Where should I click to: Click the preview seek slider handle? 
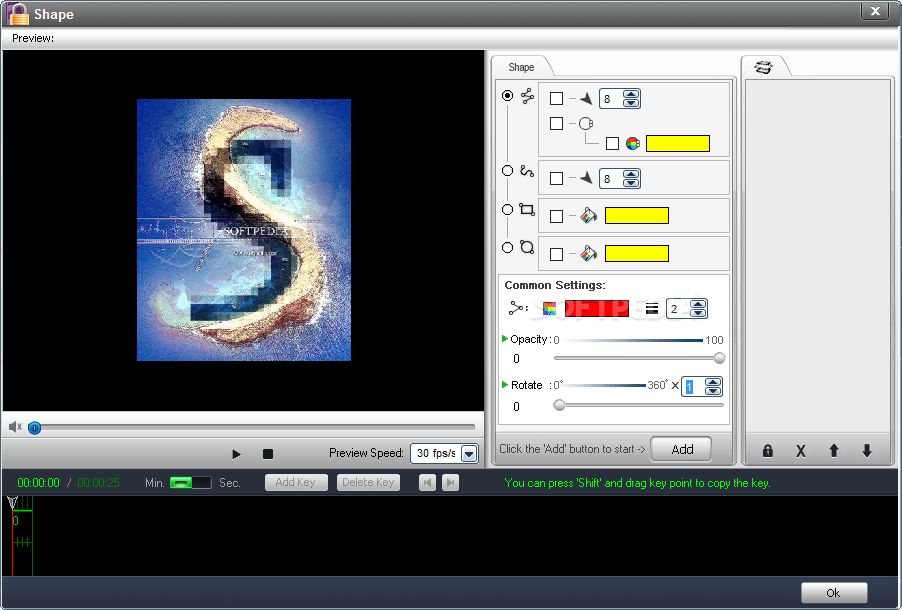pos(35,428)
